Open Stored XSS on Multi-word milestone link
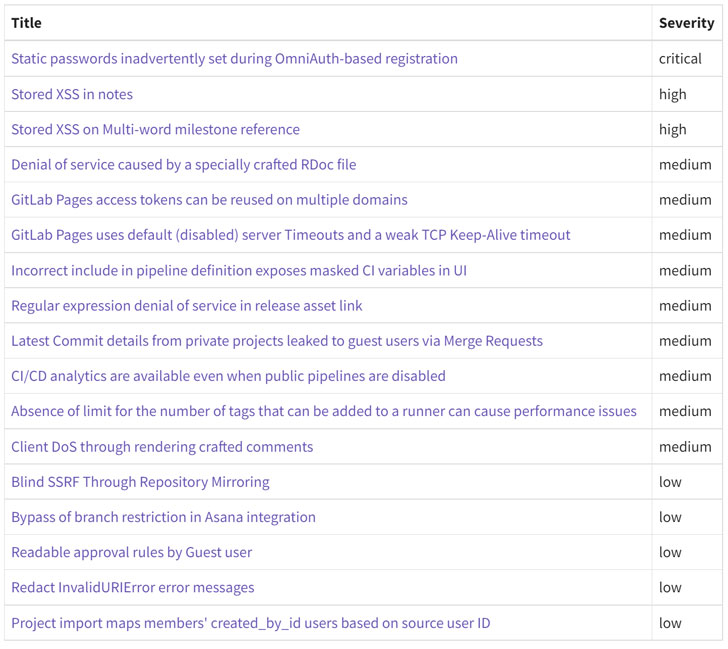Screen dimensions: 728x649 [x=155, y=129]
